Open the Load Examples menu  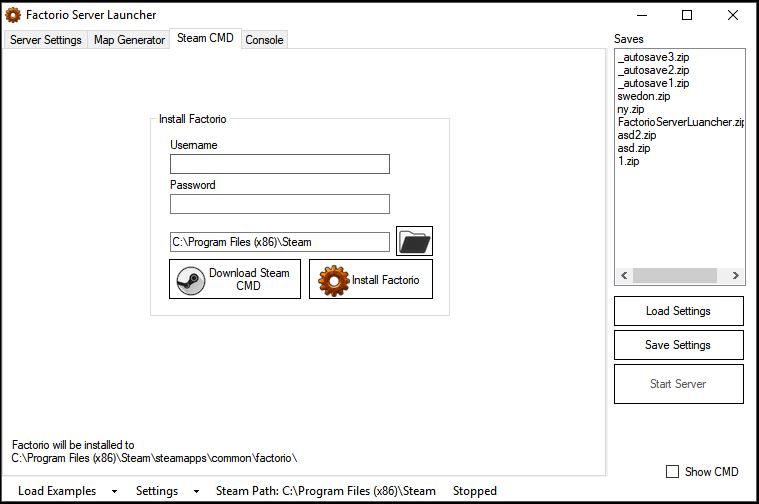click(x=57, y=491)
